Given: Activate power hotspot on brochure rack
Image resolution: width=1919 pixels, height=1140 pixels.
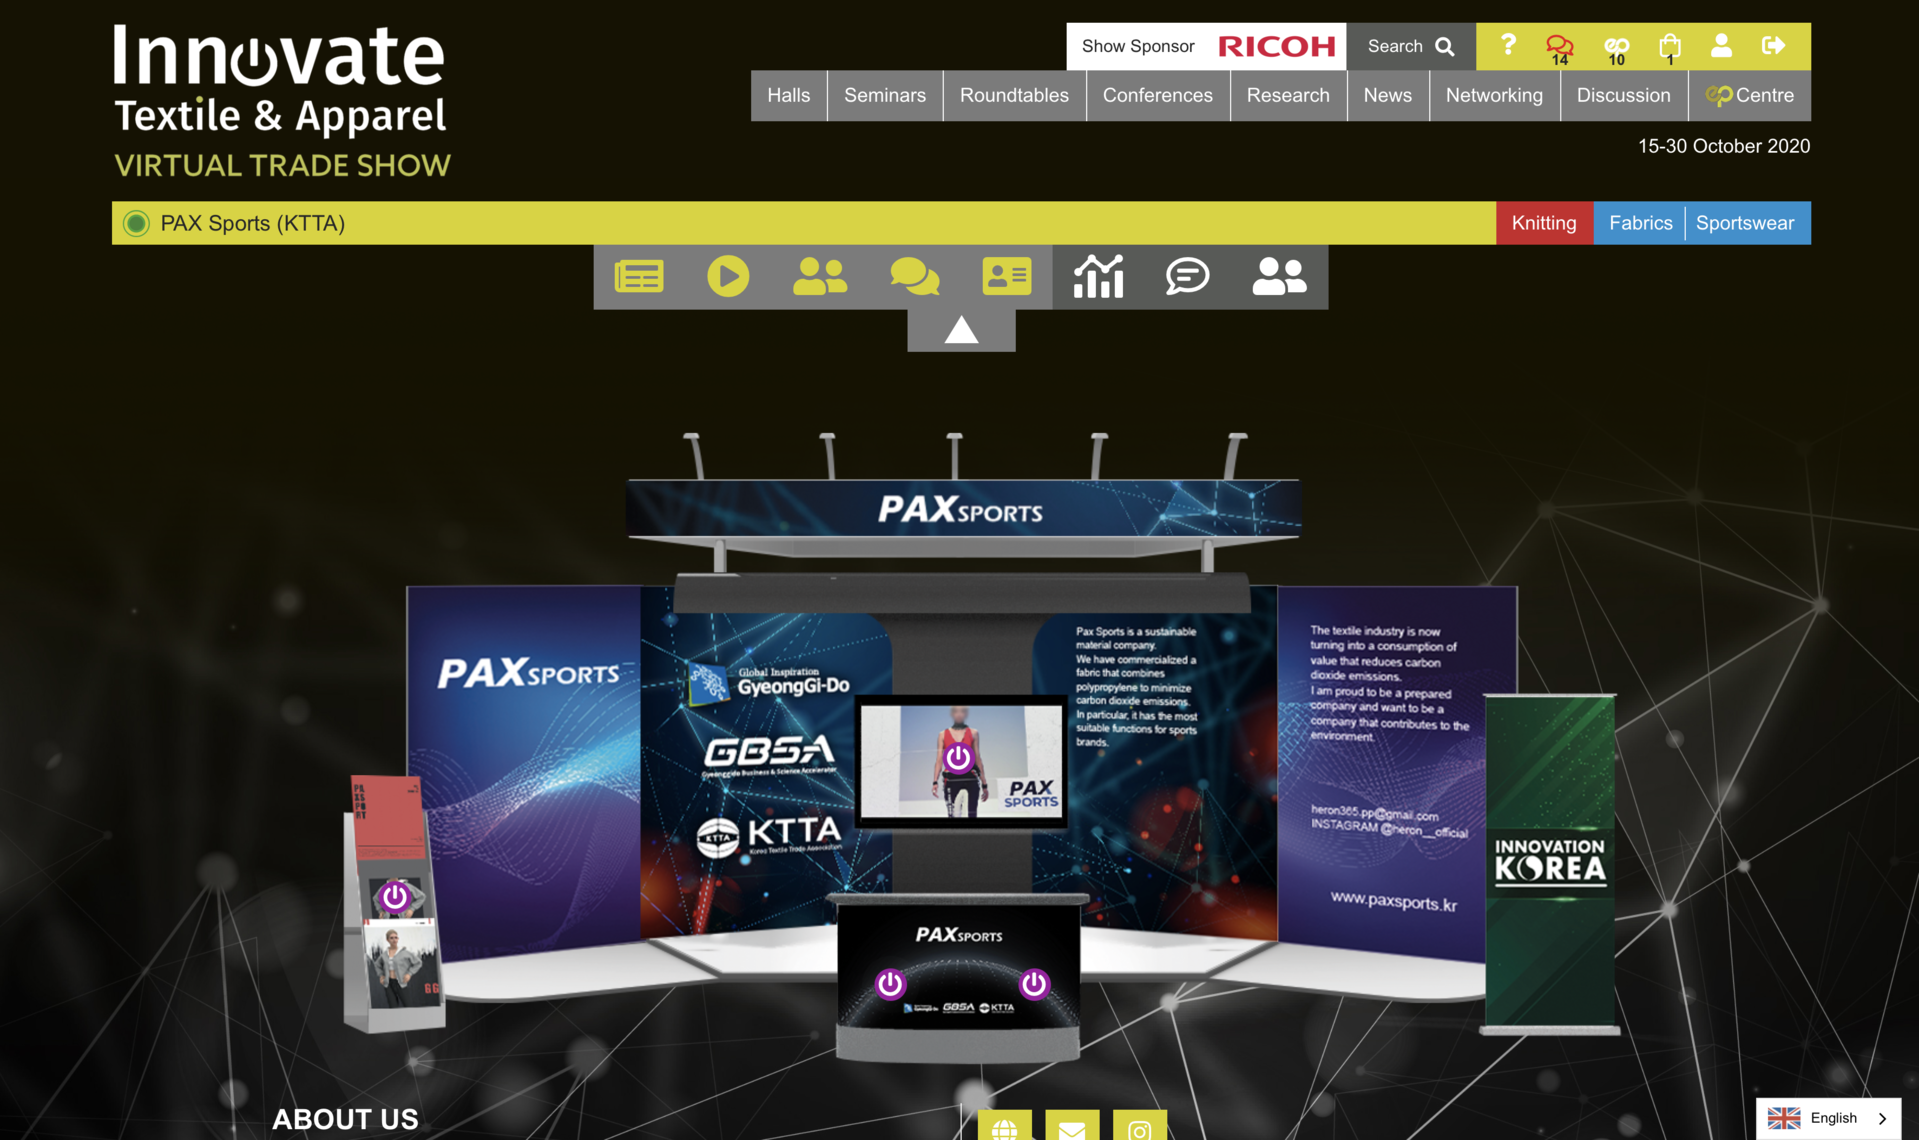Looking at the screenshot, I should (395, 897).
